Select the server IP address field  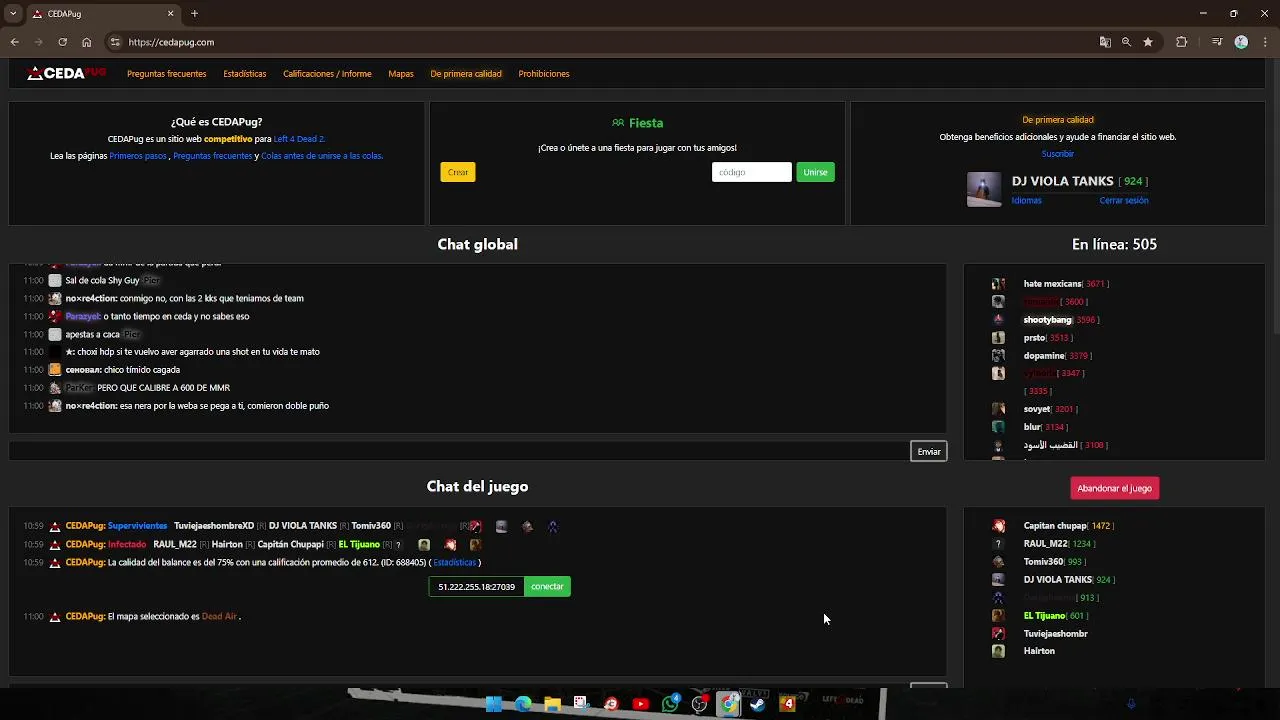click(x=476, y=587)
